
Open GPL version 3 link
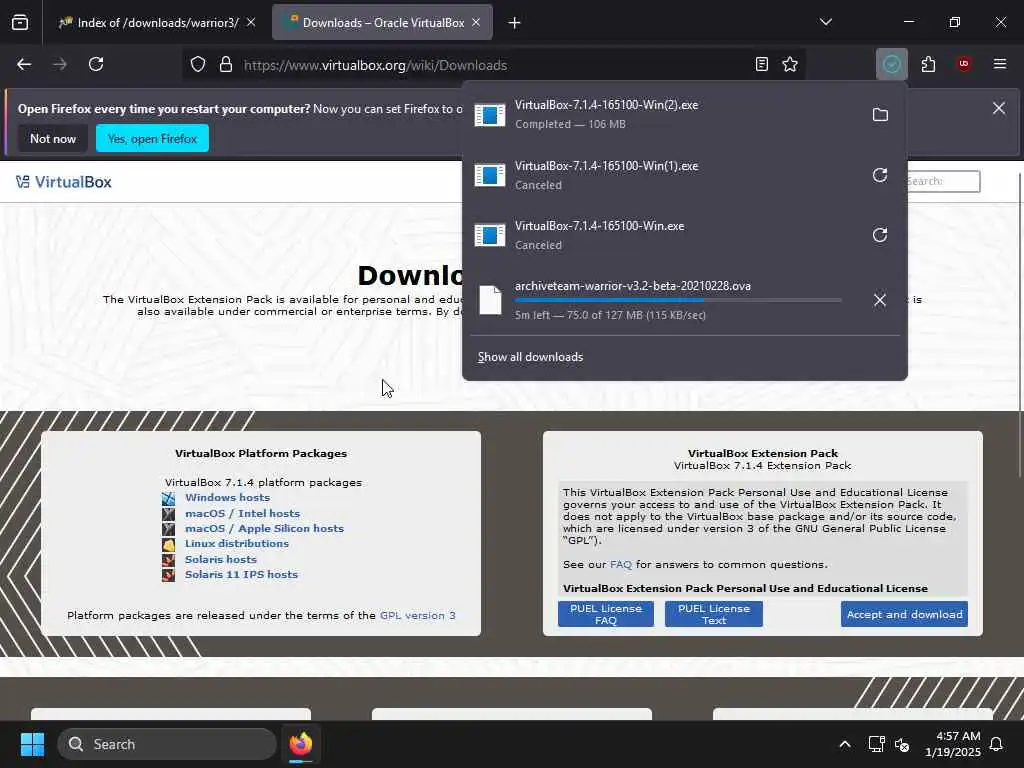[418, 615]
